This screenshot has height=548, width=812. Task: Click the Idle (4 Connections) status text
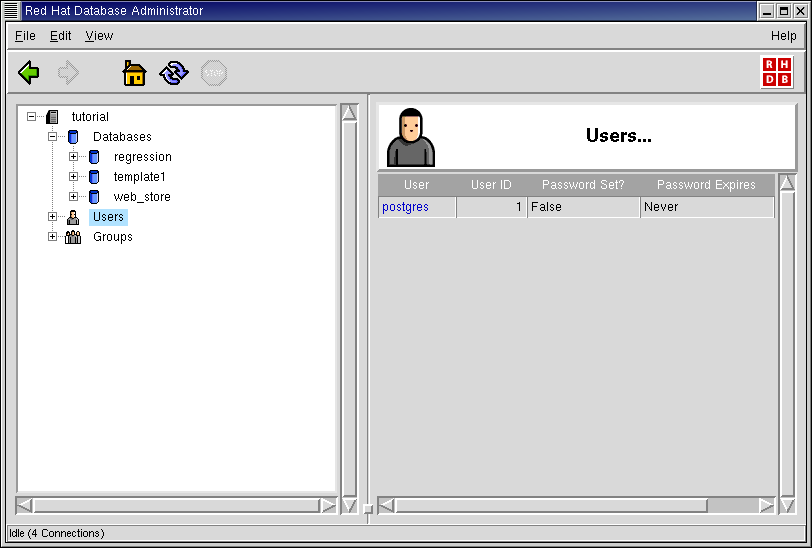click(x=57, y=533)
